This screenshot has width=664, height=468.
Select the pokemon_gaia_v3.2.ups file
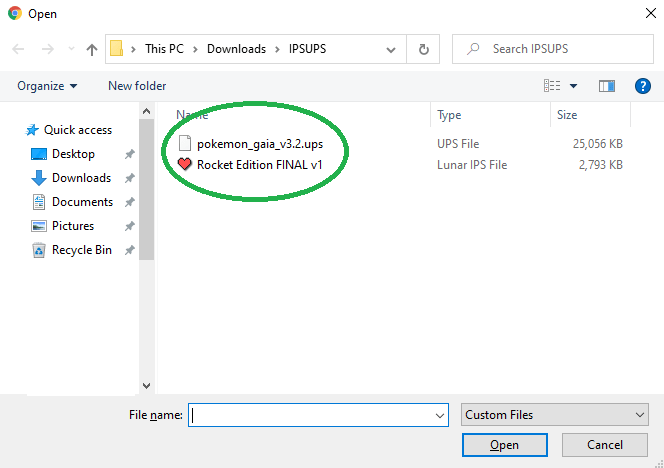(x=260, y=144)
